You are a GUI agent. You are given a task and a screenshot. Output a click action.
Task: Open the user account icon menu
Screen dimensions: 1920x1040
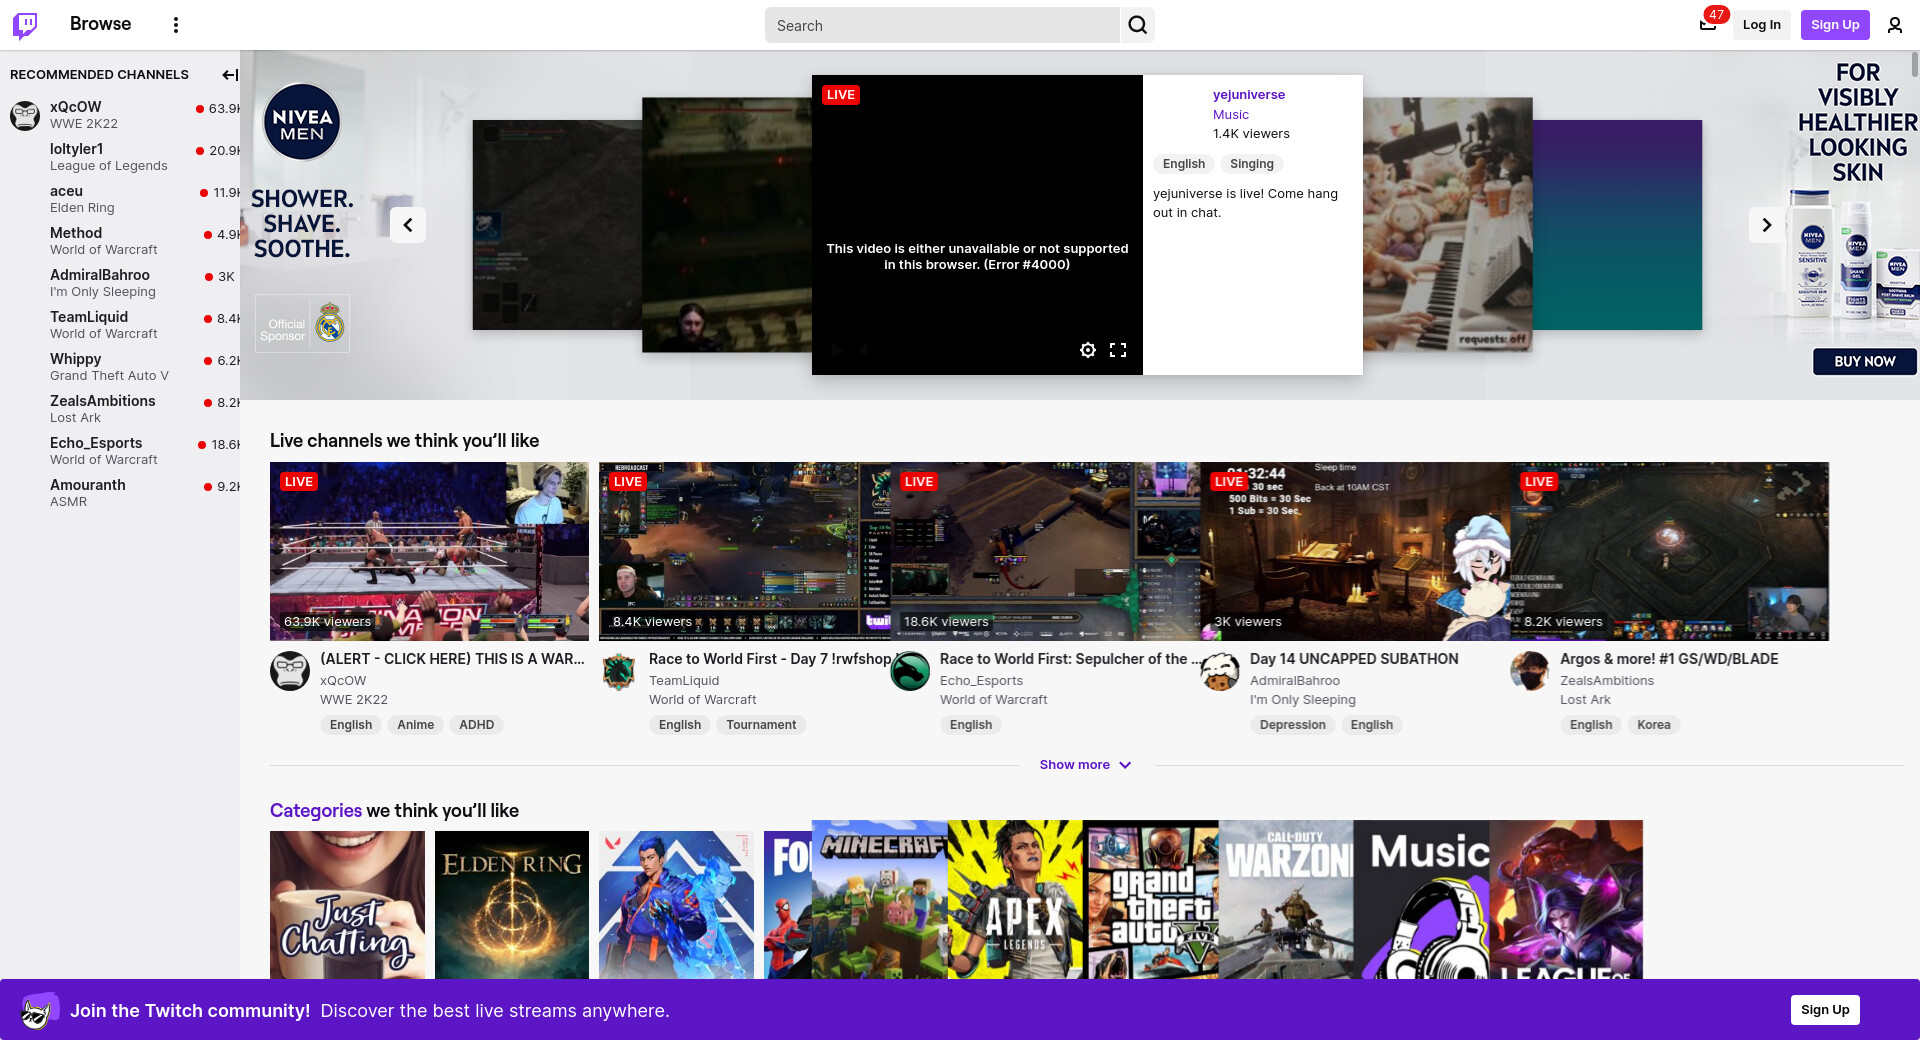click(x=1894, y=25)
